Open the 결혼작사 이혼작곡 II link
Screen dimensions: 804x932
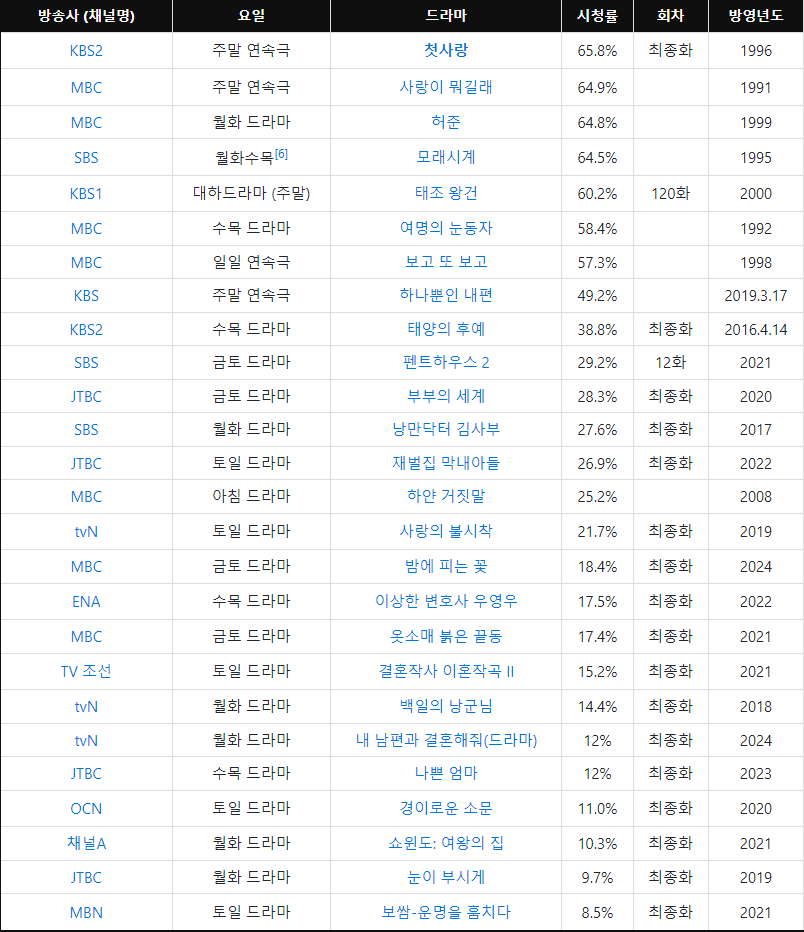(x=446, y=672)
